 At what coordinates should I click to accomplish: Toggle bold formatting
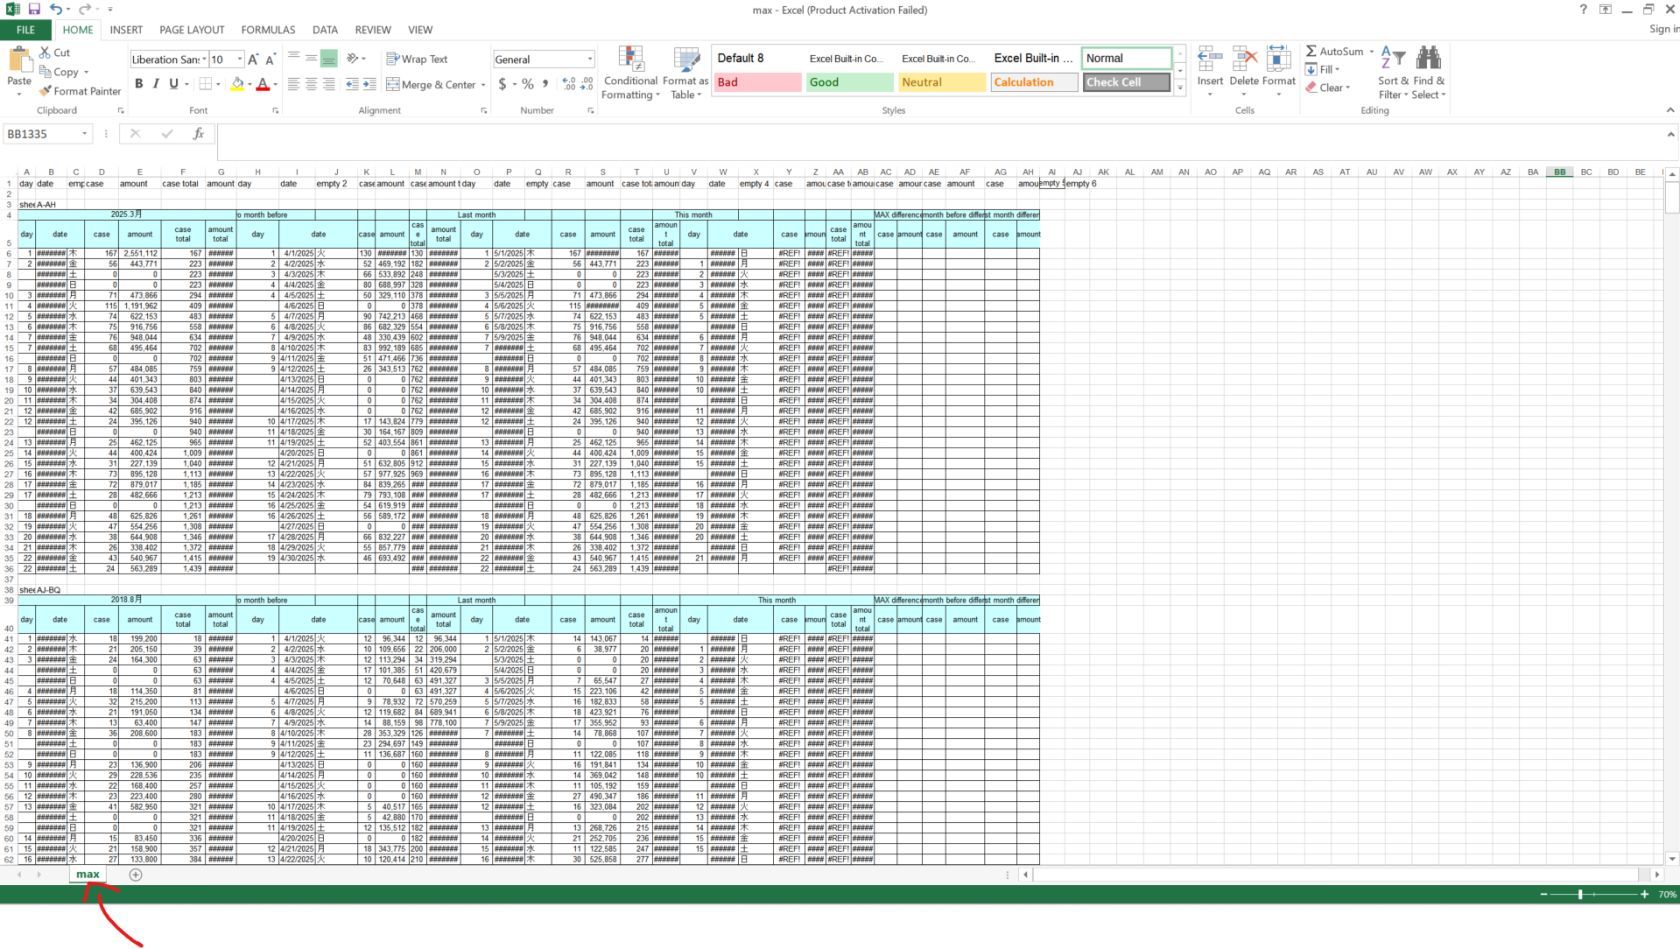click(x=139, y=84)
